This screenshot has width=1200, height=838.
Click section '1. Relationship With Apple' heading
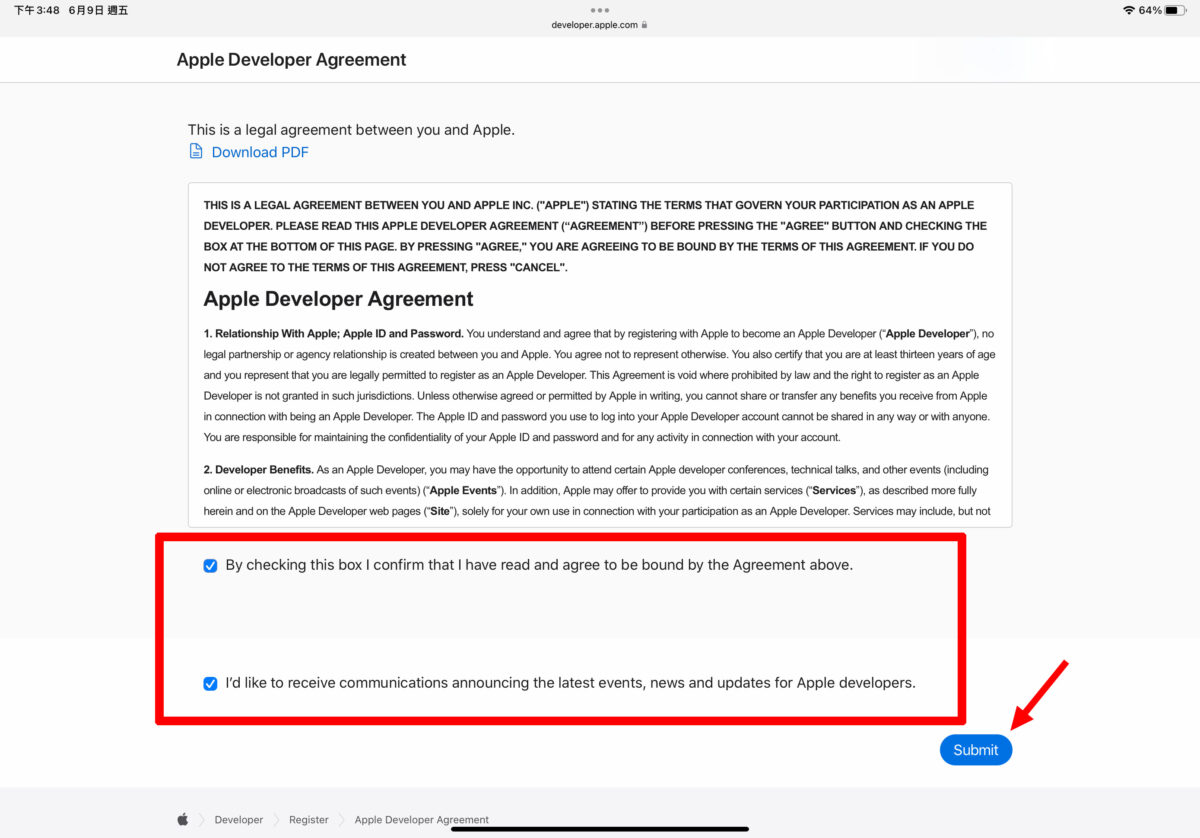(333, 333)
